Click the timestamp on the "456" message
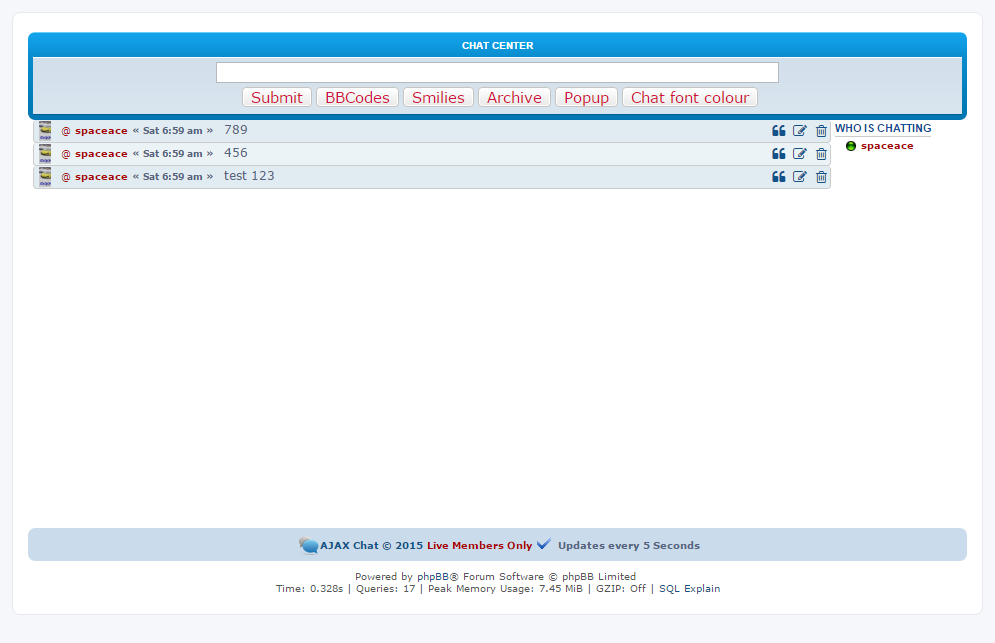Viewport: 995px width, 643px height. pyautogui.click(x=173, y=154)
